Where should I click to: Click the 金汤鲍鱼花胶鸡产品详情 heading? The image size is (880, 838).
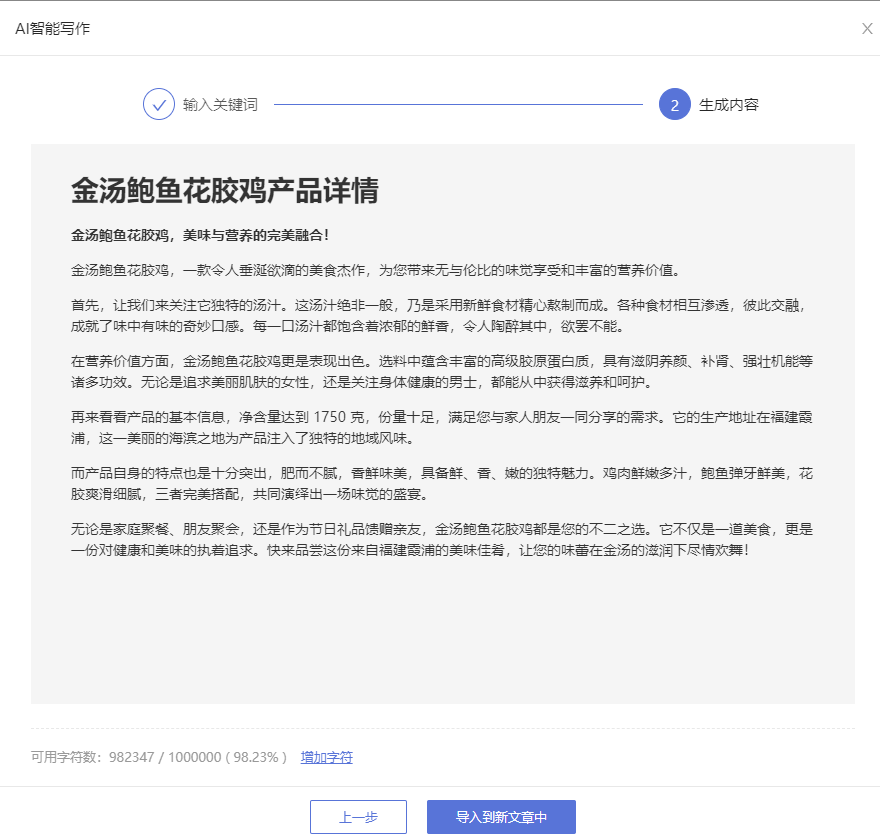224,191
